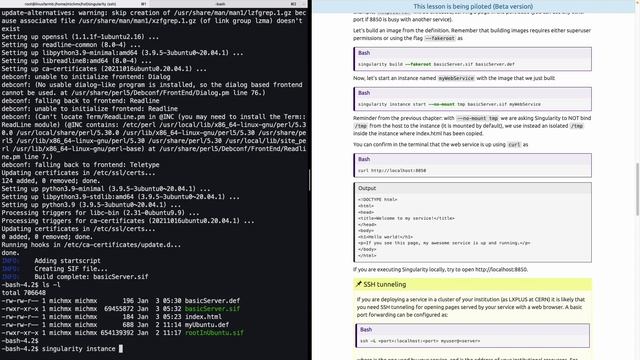Click the inline 'curl' word before the Bash block

[514, 144]
